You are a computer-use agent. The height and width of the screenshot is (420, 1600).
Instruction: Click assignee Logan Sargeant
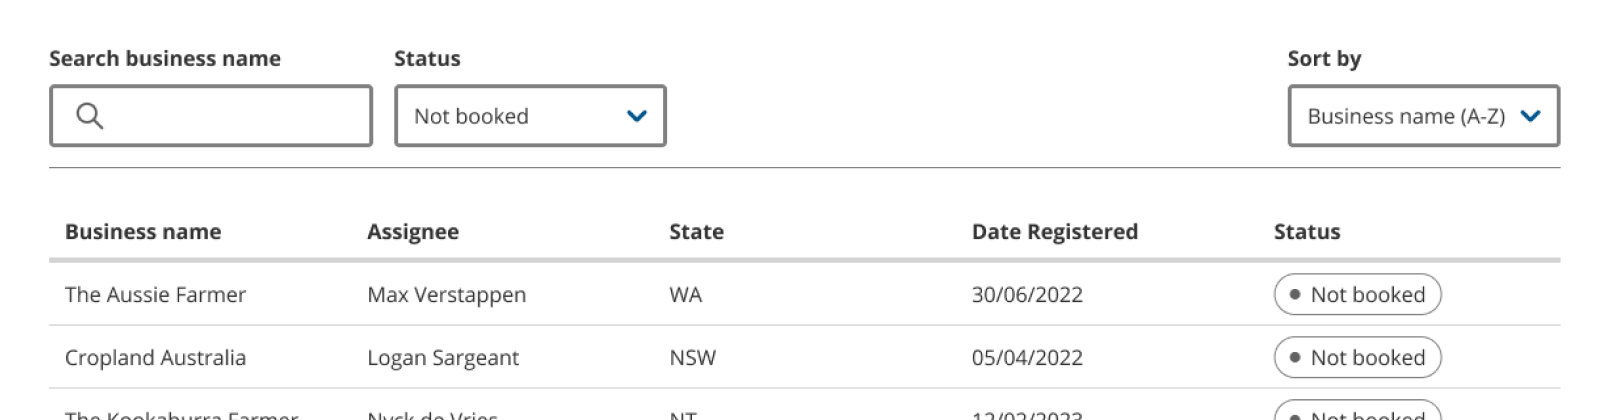443,358
